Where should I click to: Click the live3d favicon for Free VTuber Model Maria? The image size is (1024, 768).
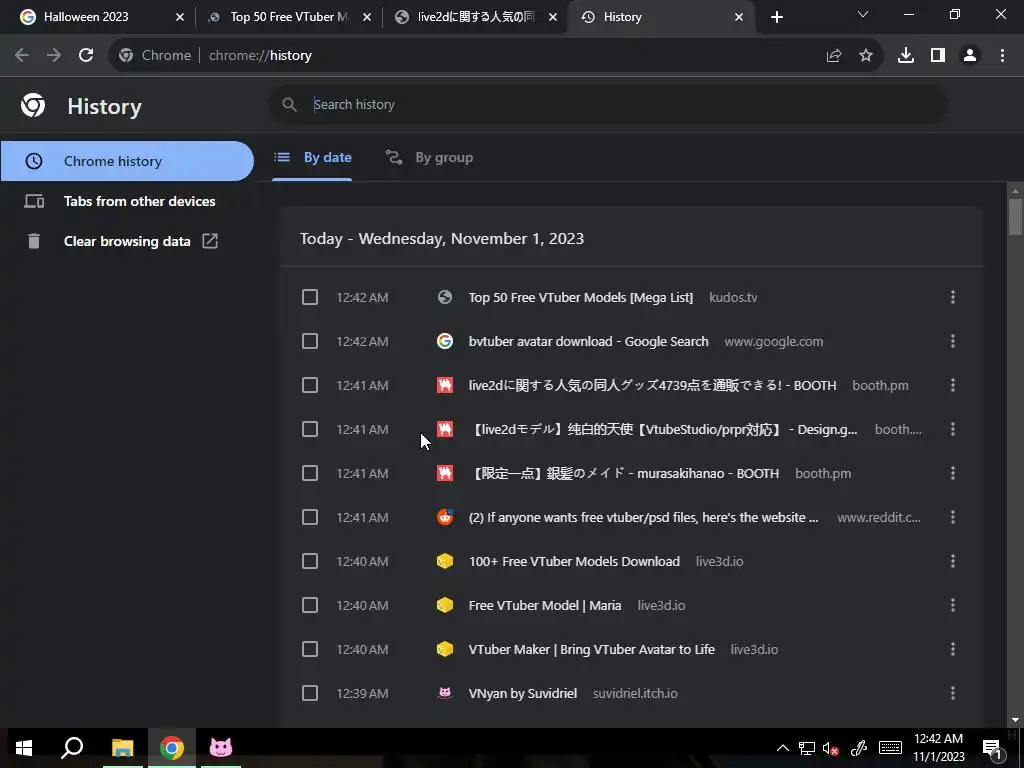[445, 605]
